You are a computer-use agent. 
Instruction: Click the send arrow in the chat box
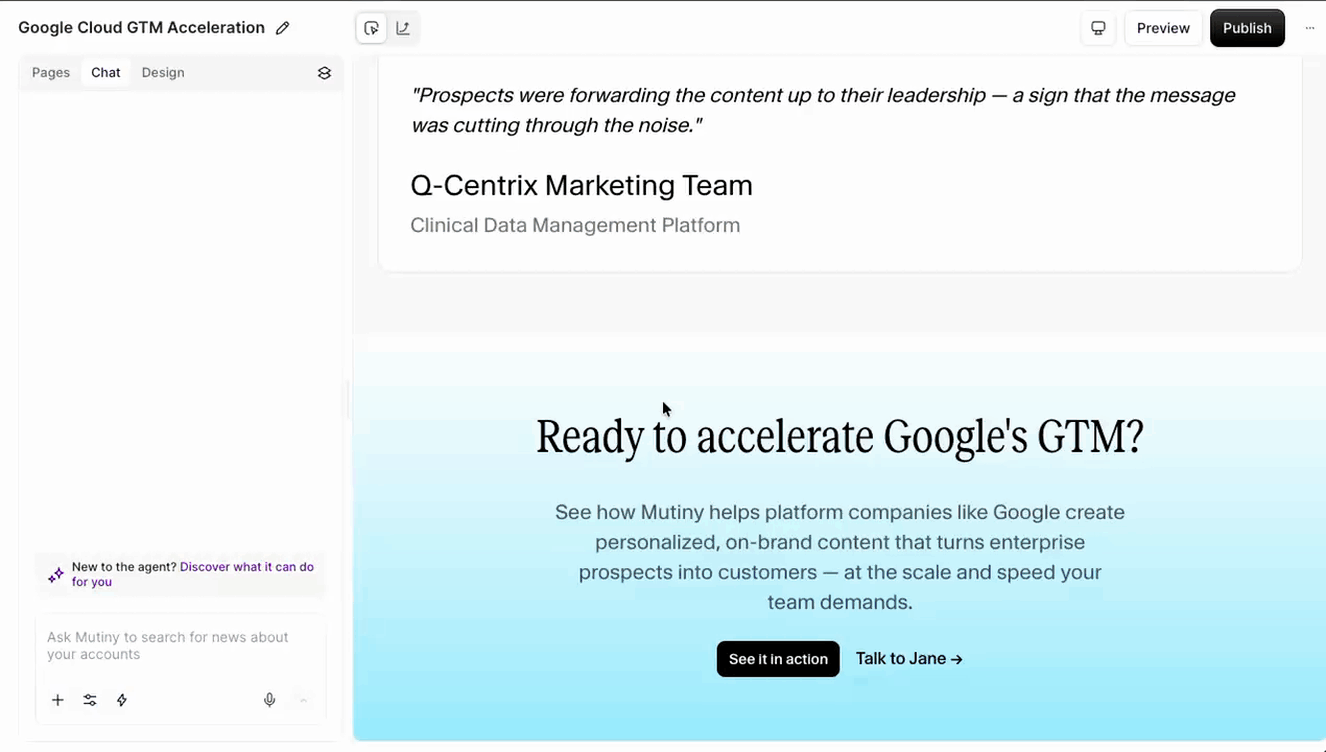(x=303, y=700)
